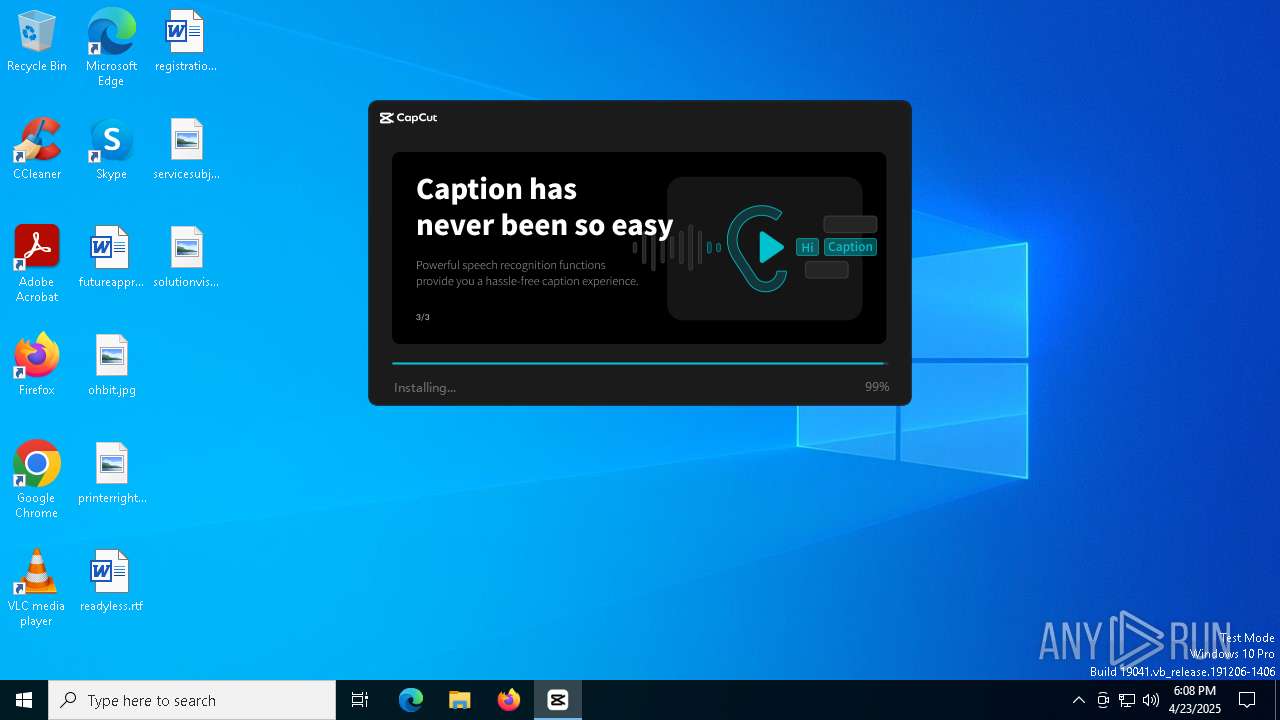Launch Microsoft Edge from the desktop

pos(111,47)
